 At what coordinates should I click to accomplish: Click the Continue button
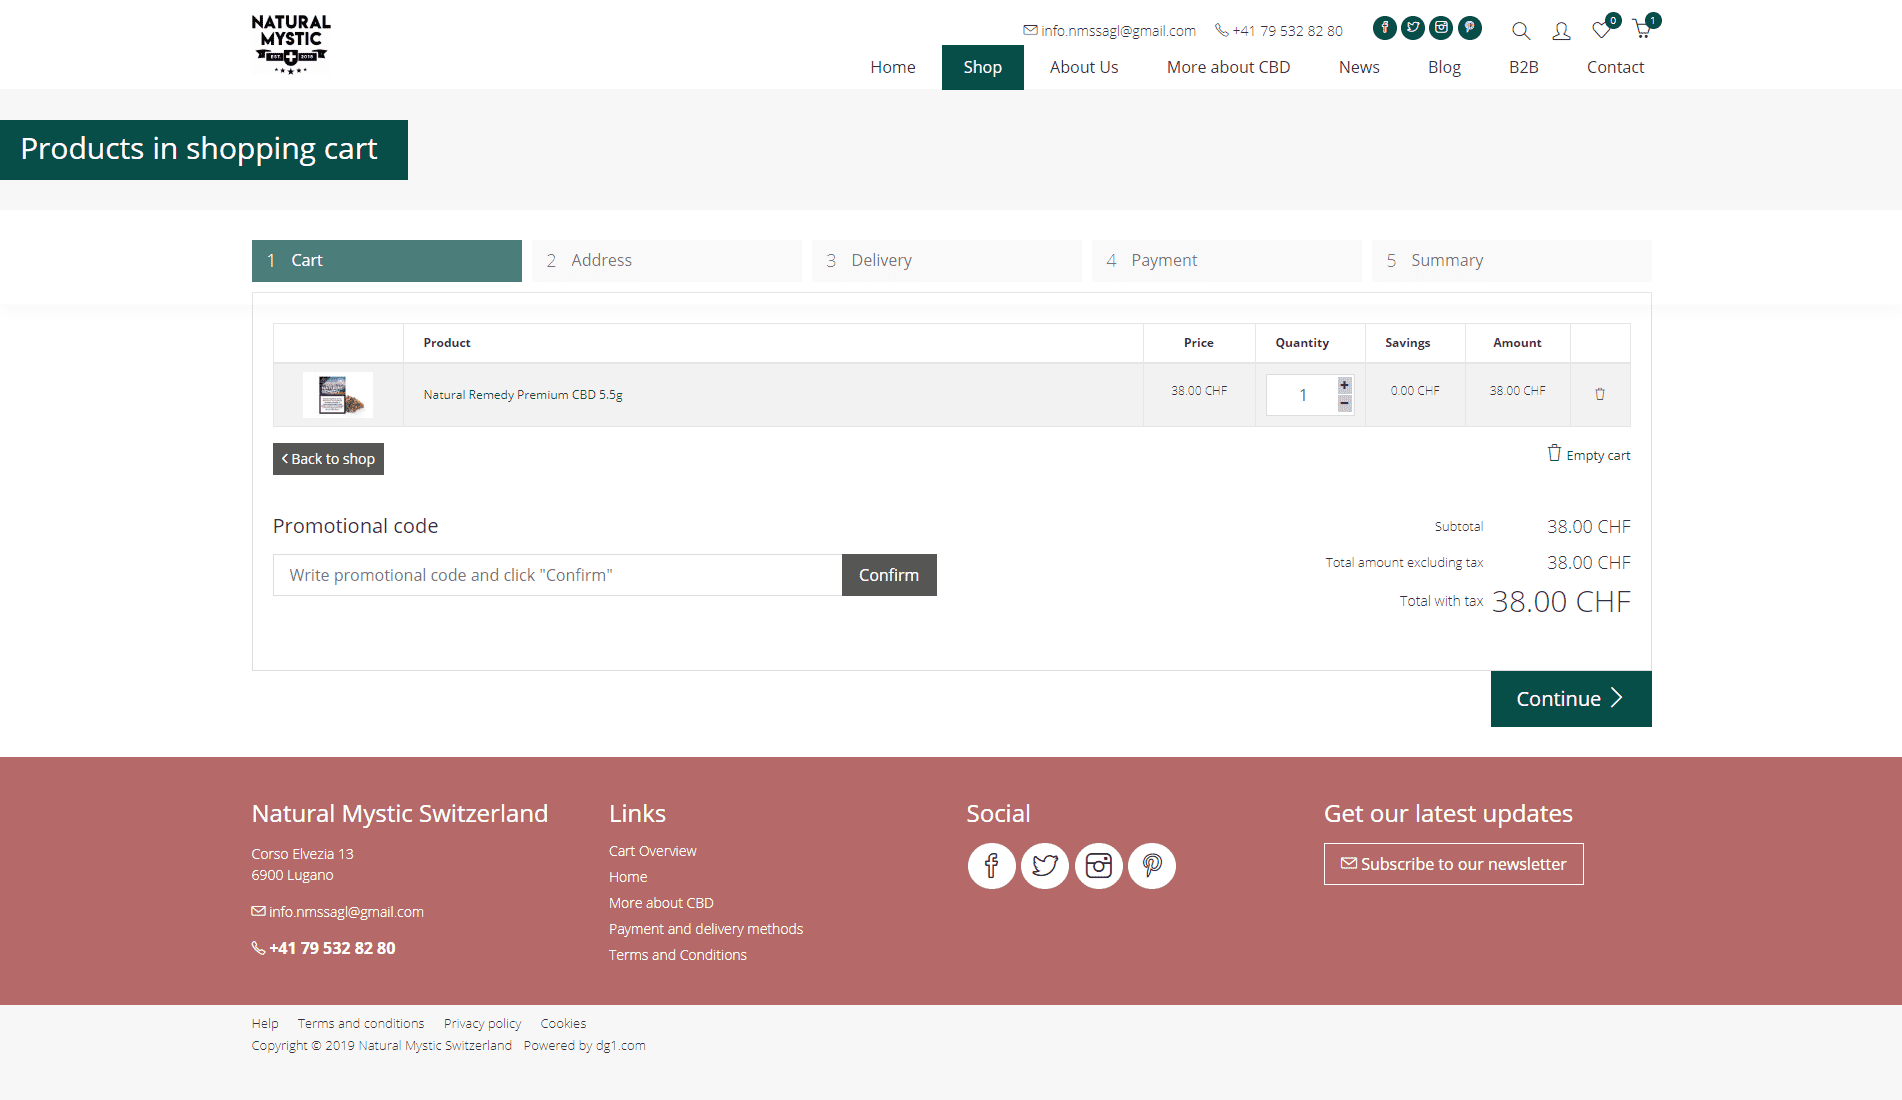[1571, 699]
